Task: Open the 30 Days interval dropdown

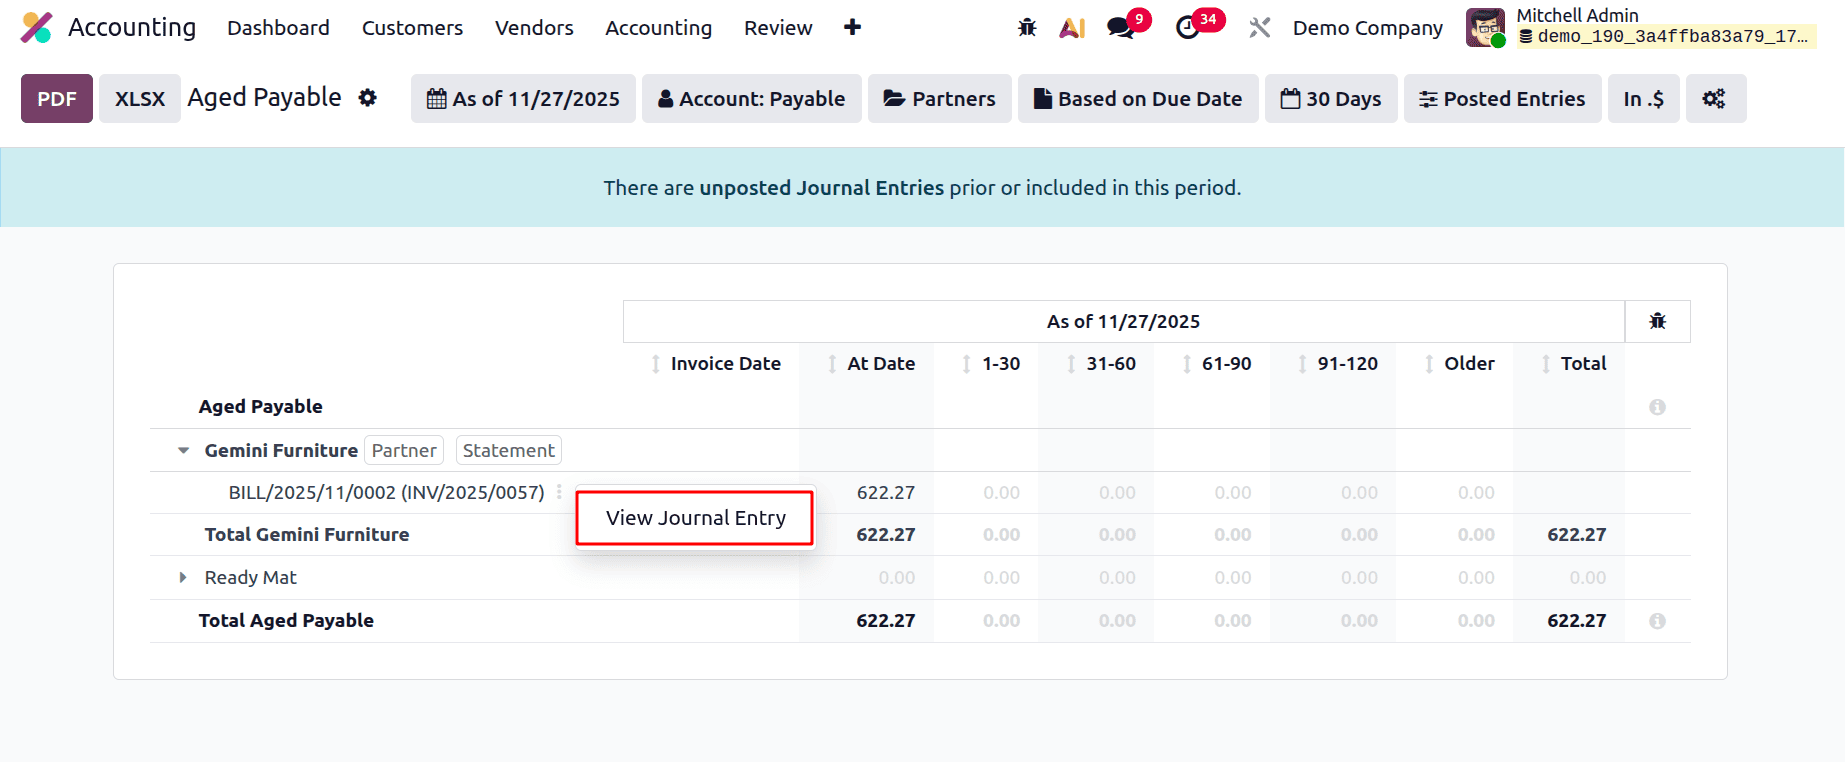Action: click(x=1331, y=98)
